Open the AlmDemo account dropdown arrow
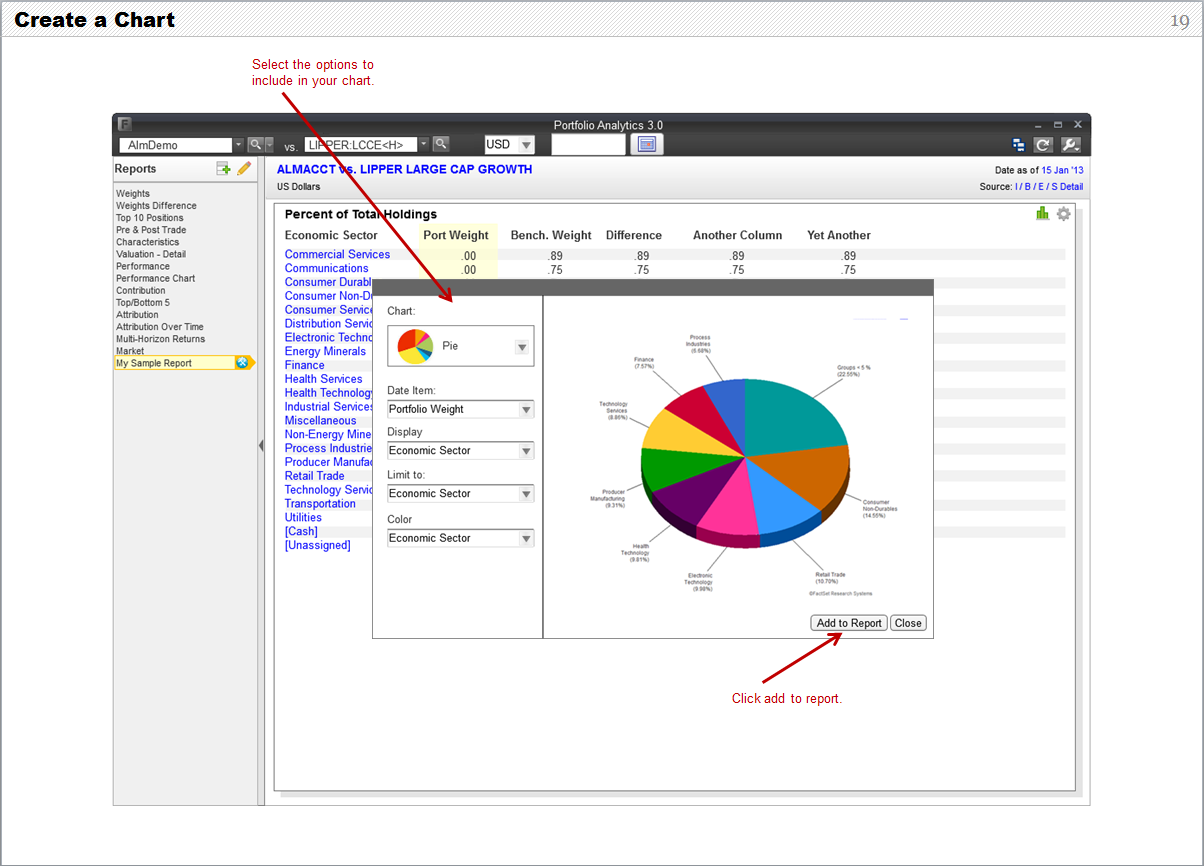The width and height of the screenshot is (1204, 867). (238, 145)
